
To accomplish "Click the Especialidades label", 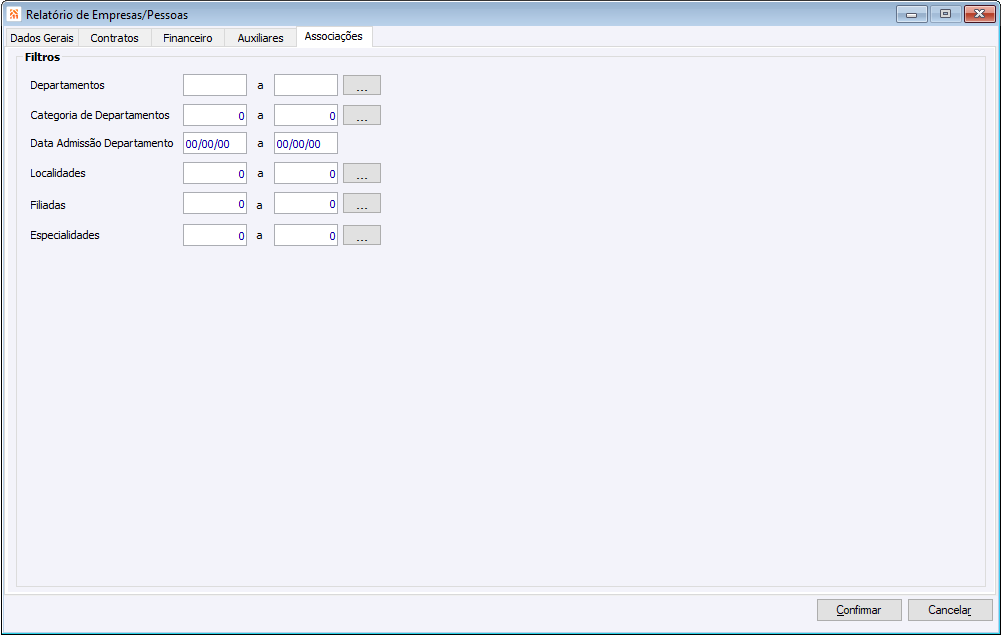I will coord(65,235).
